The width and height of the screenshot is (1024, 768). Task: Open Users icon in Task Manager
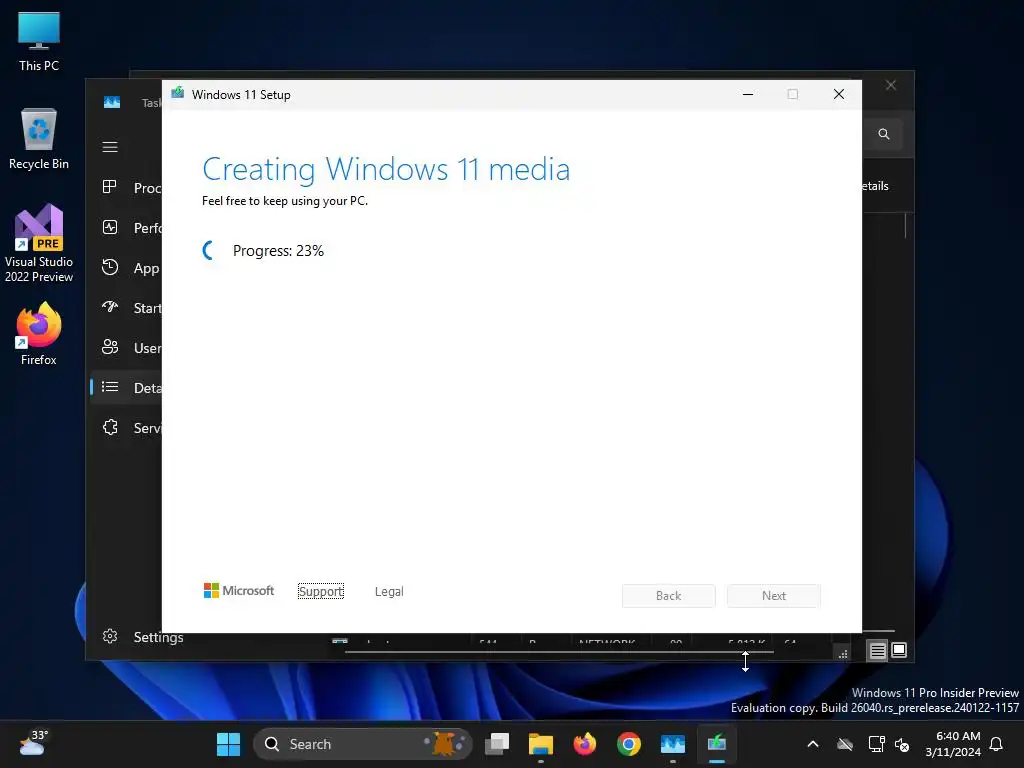coord(110,347)
